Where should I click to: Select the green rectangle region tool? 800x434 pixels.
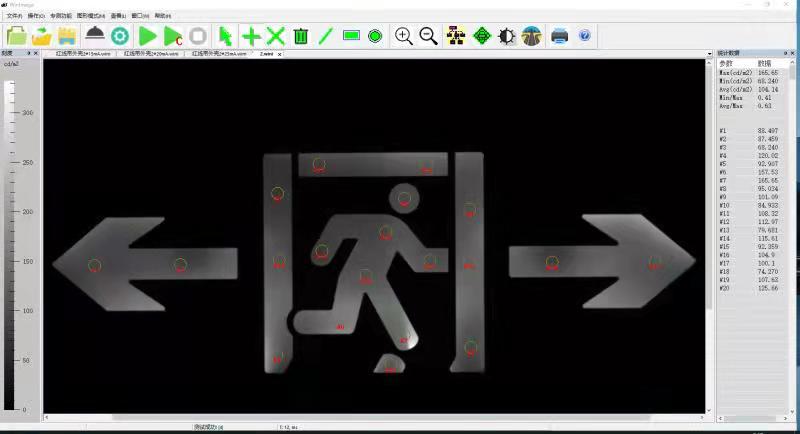pyautogui.click(x=351, y=36)
